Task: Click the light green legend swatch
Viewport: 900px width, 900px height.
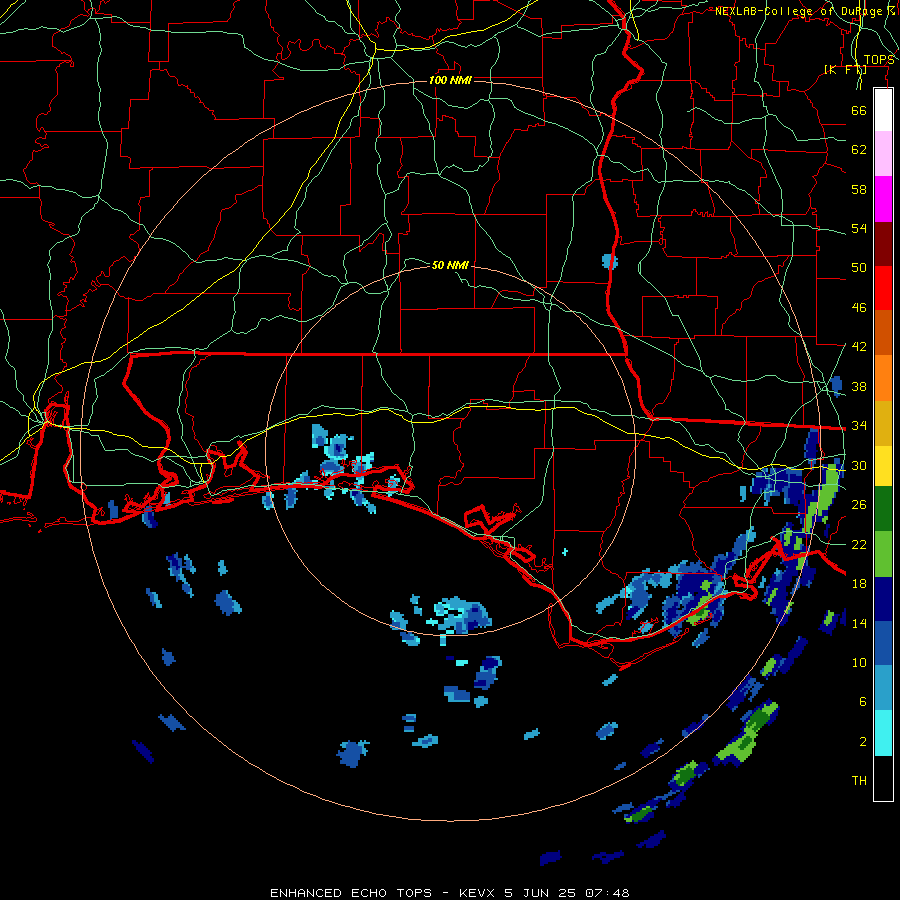Action: (883, 554)
